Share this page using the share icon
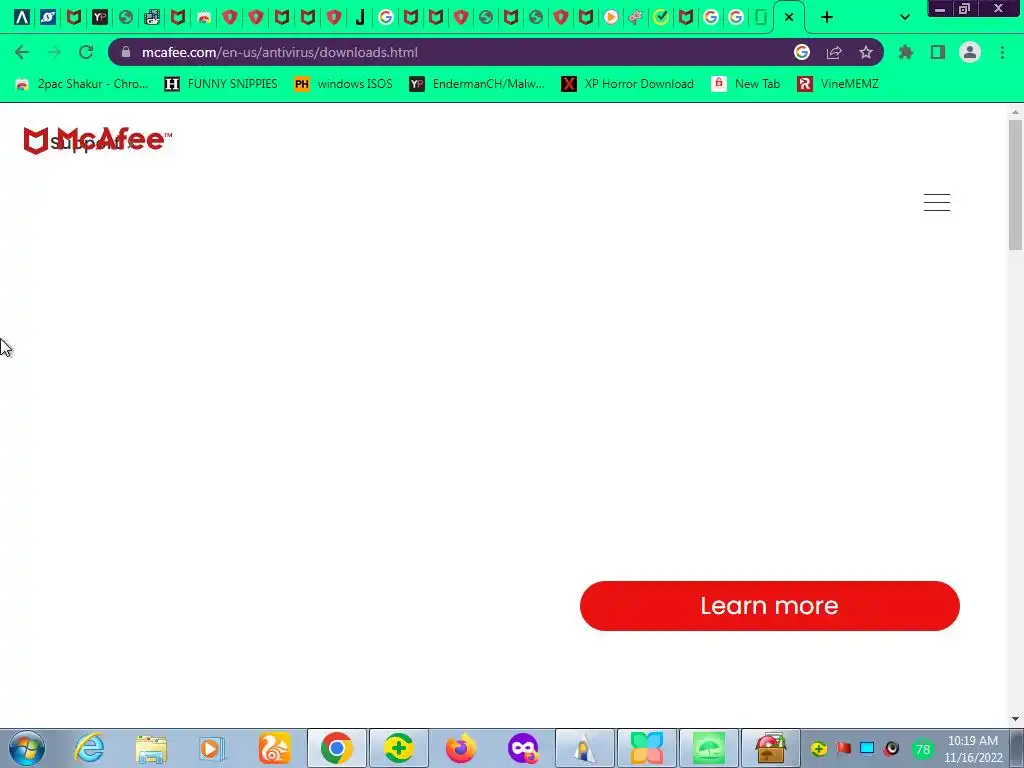This screenshot has width=1024, height=768. coord(834,52)
